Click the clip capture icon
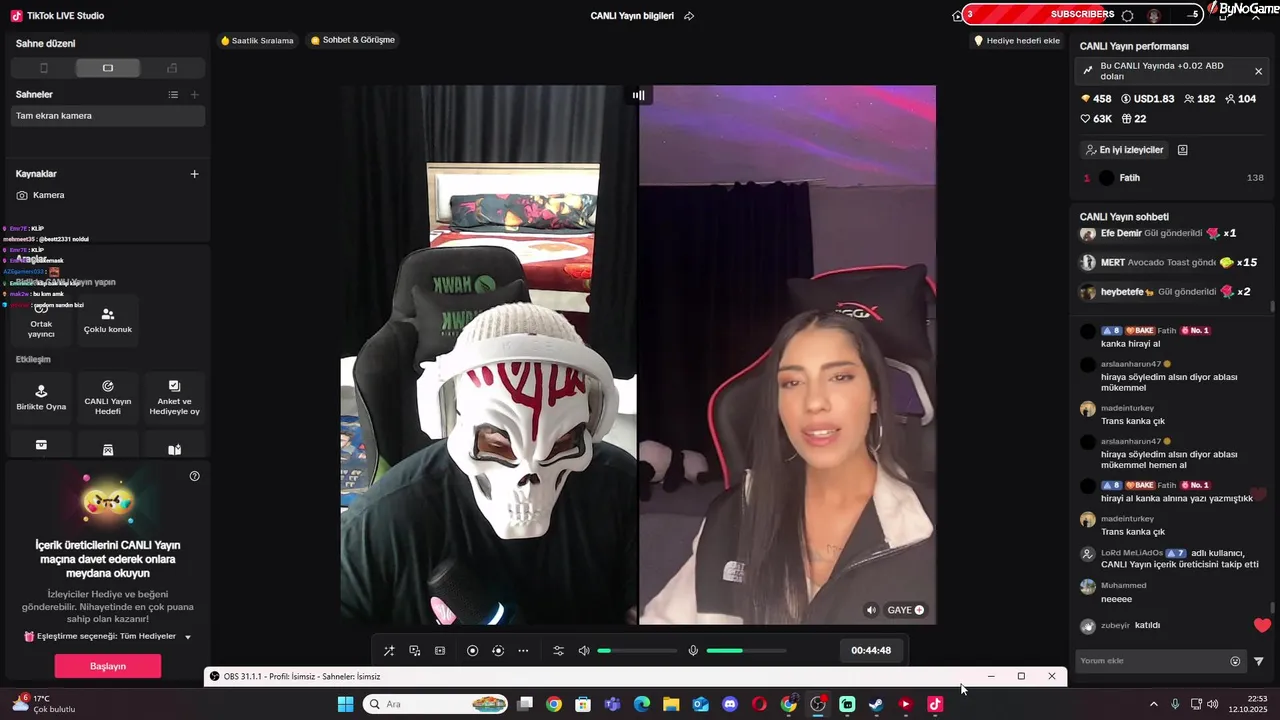This screenshot has height=720, width=1280. (440, 651)
